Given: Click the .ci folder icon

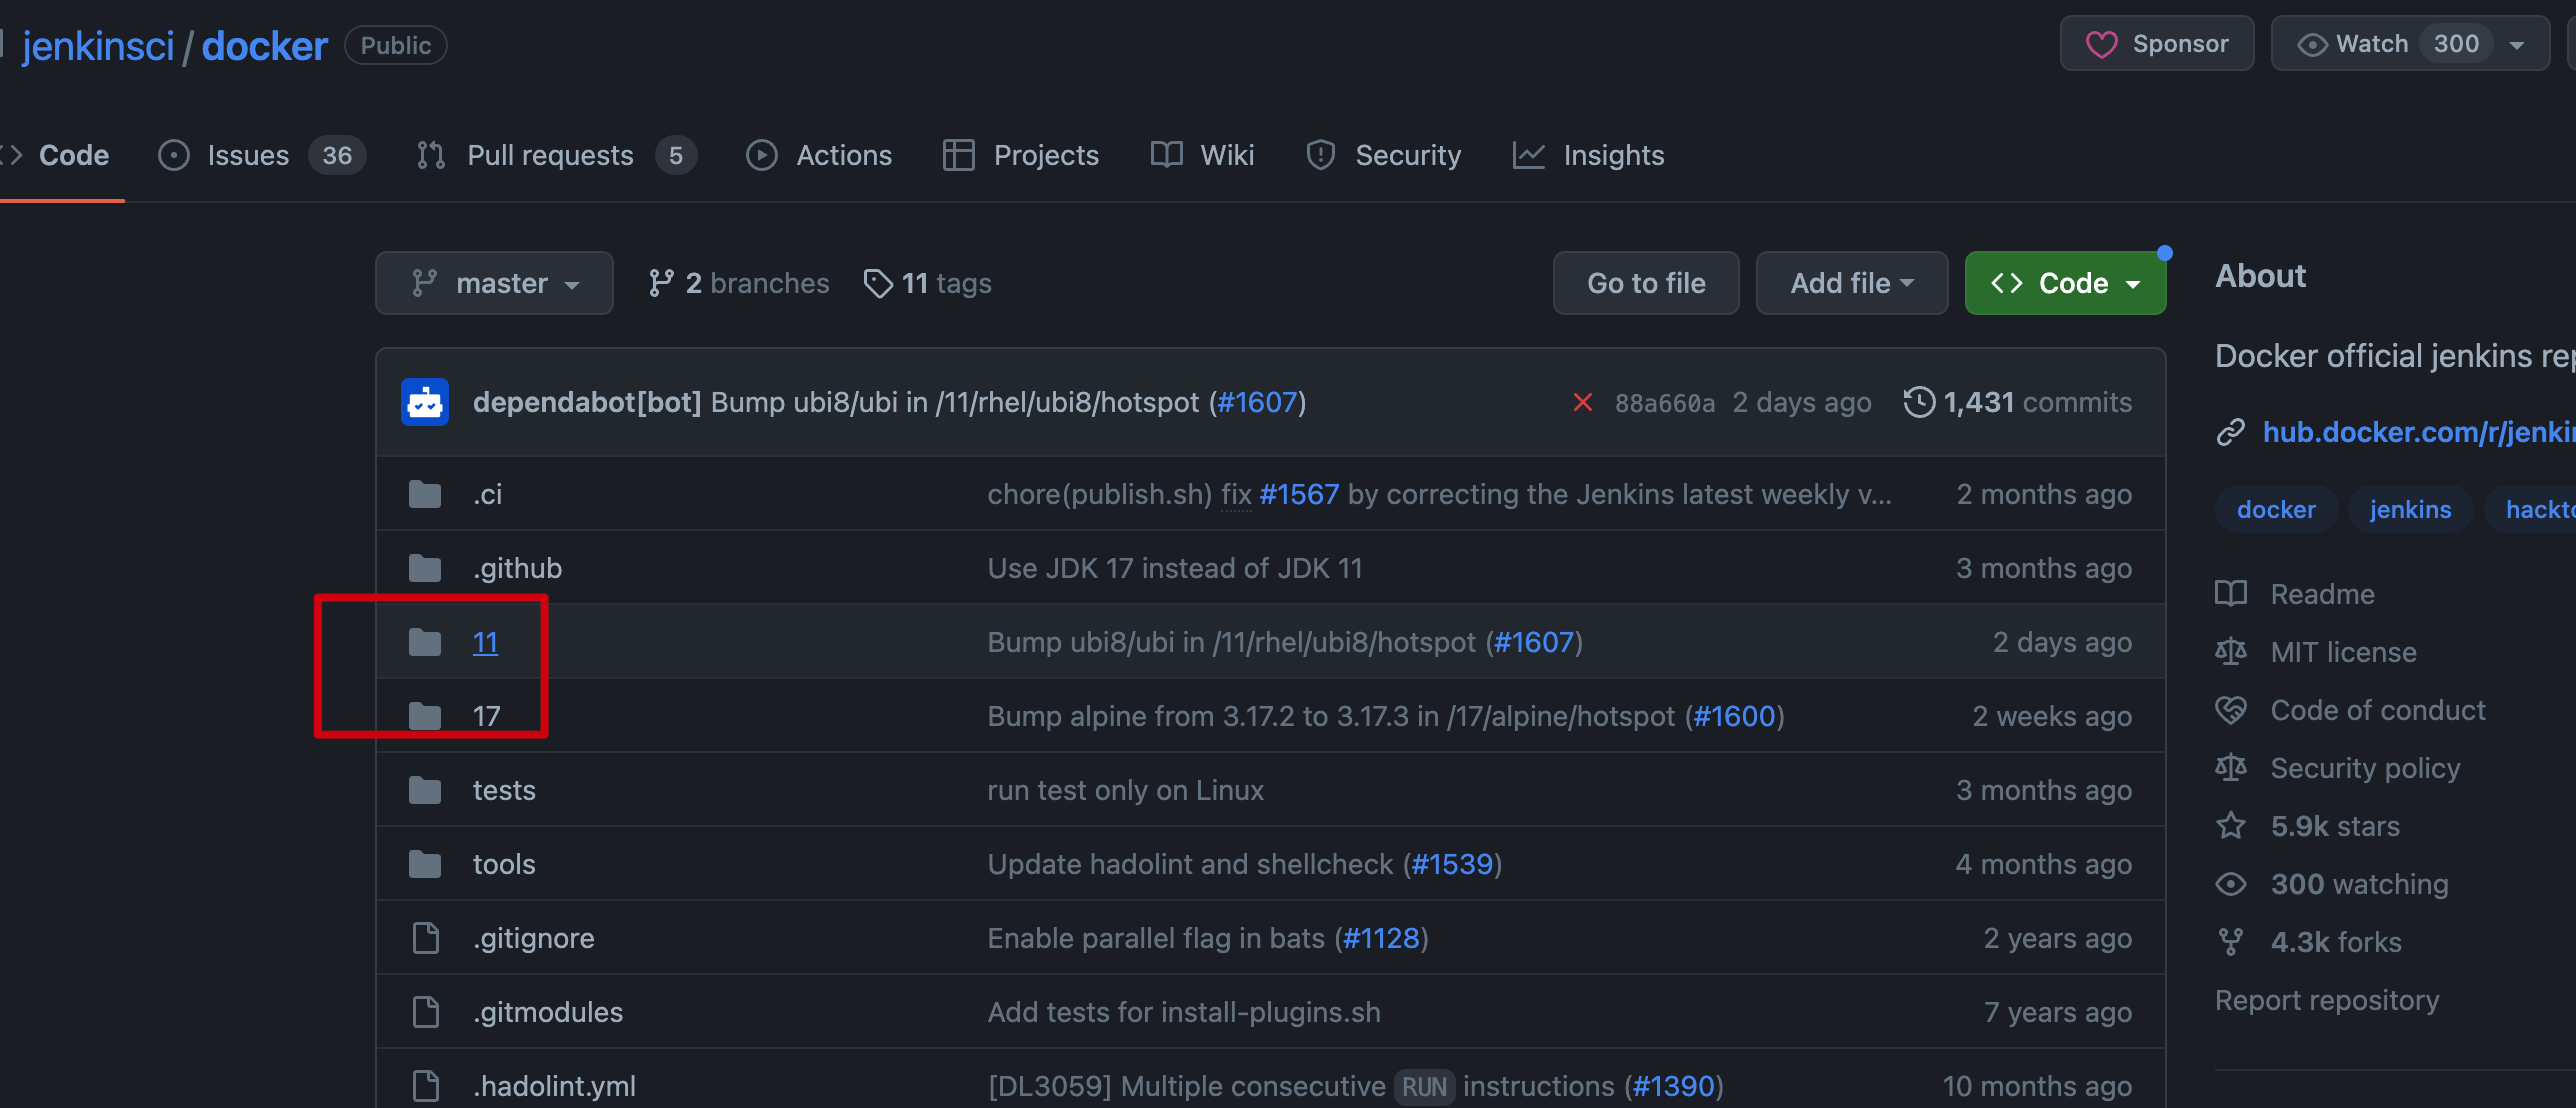Looking at the screenshot, I should click(x=425, y=494).
